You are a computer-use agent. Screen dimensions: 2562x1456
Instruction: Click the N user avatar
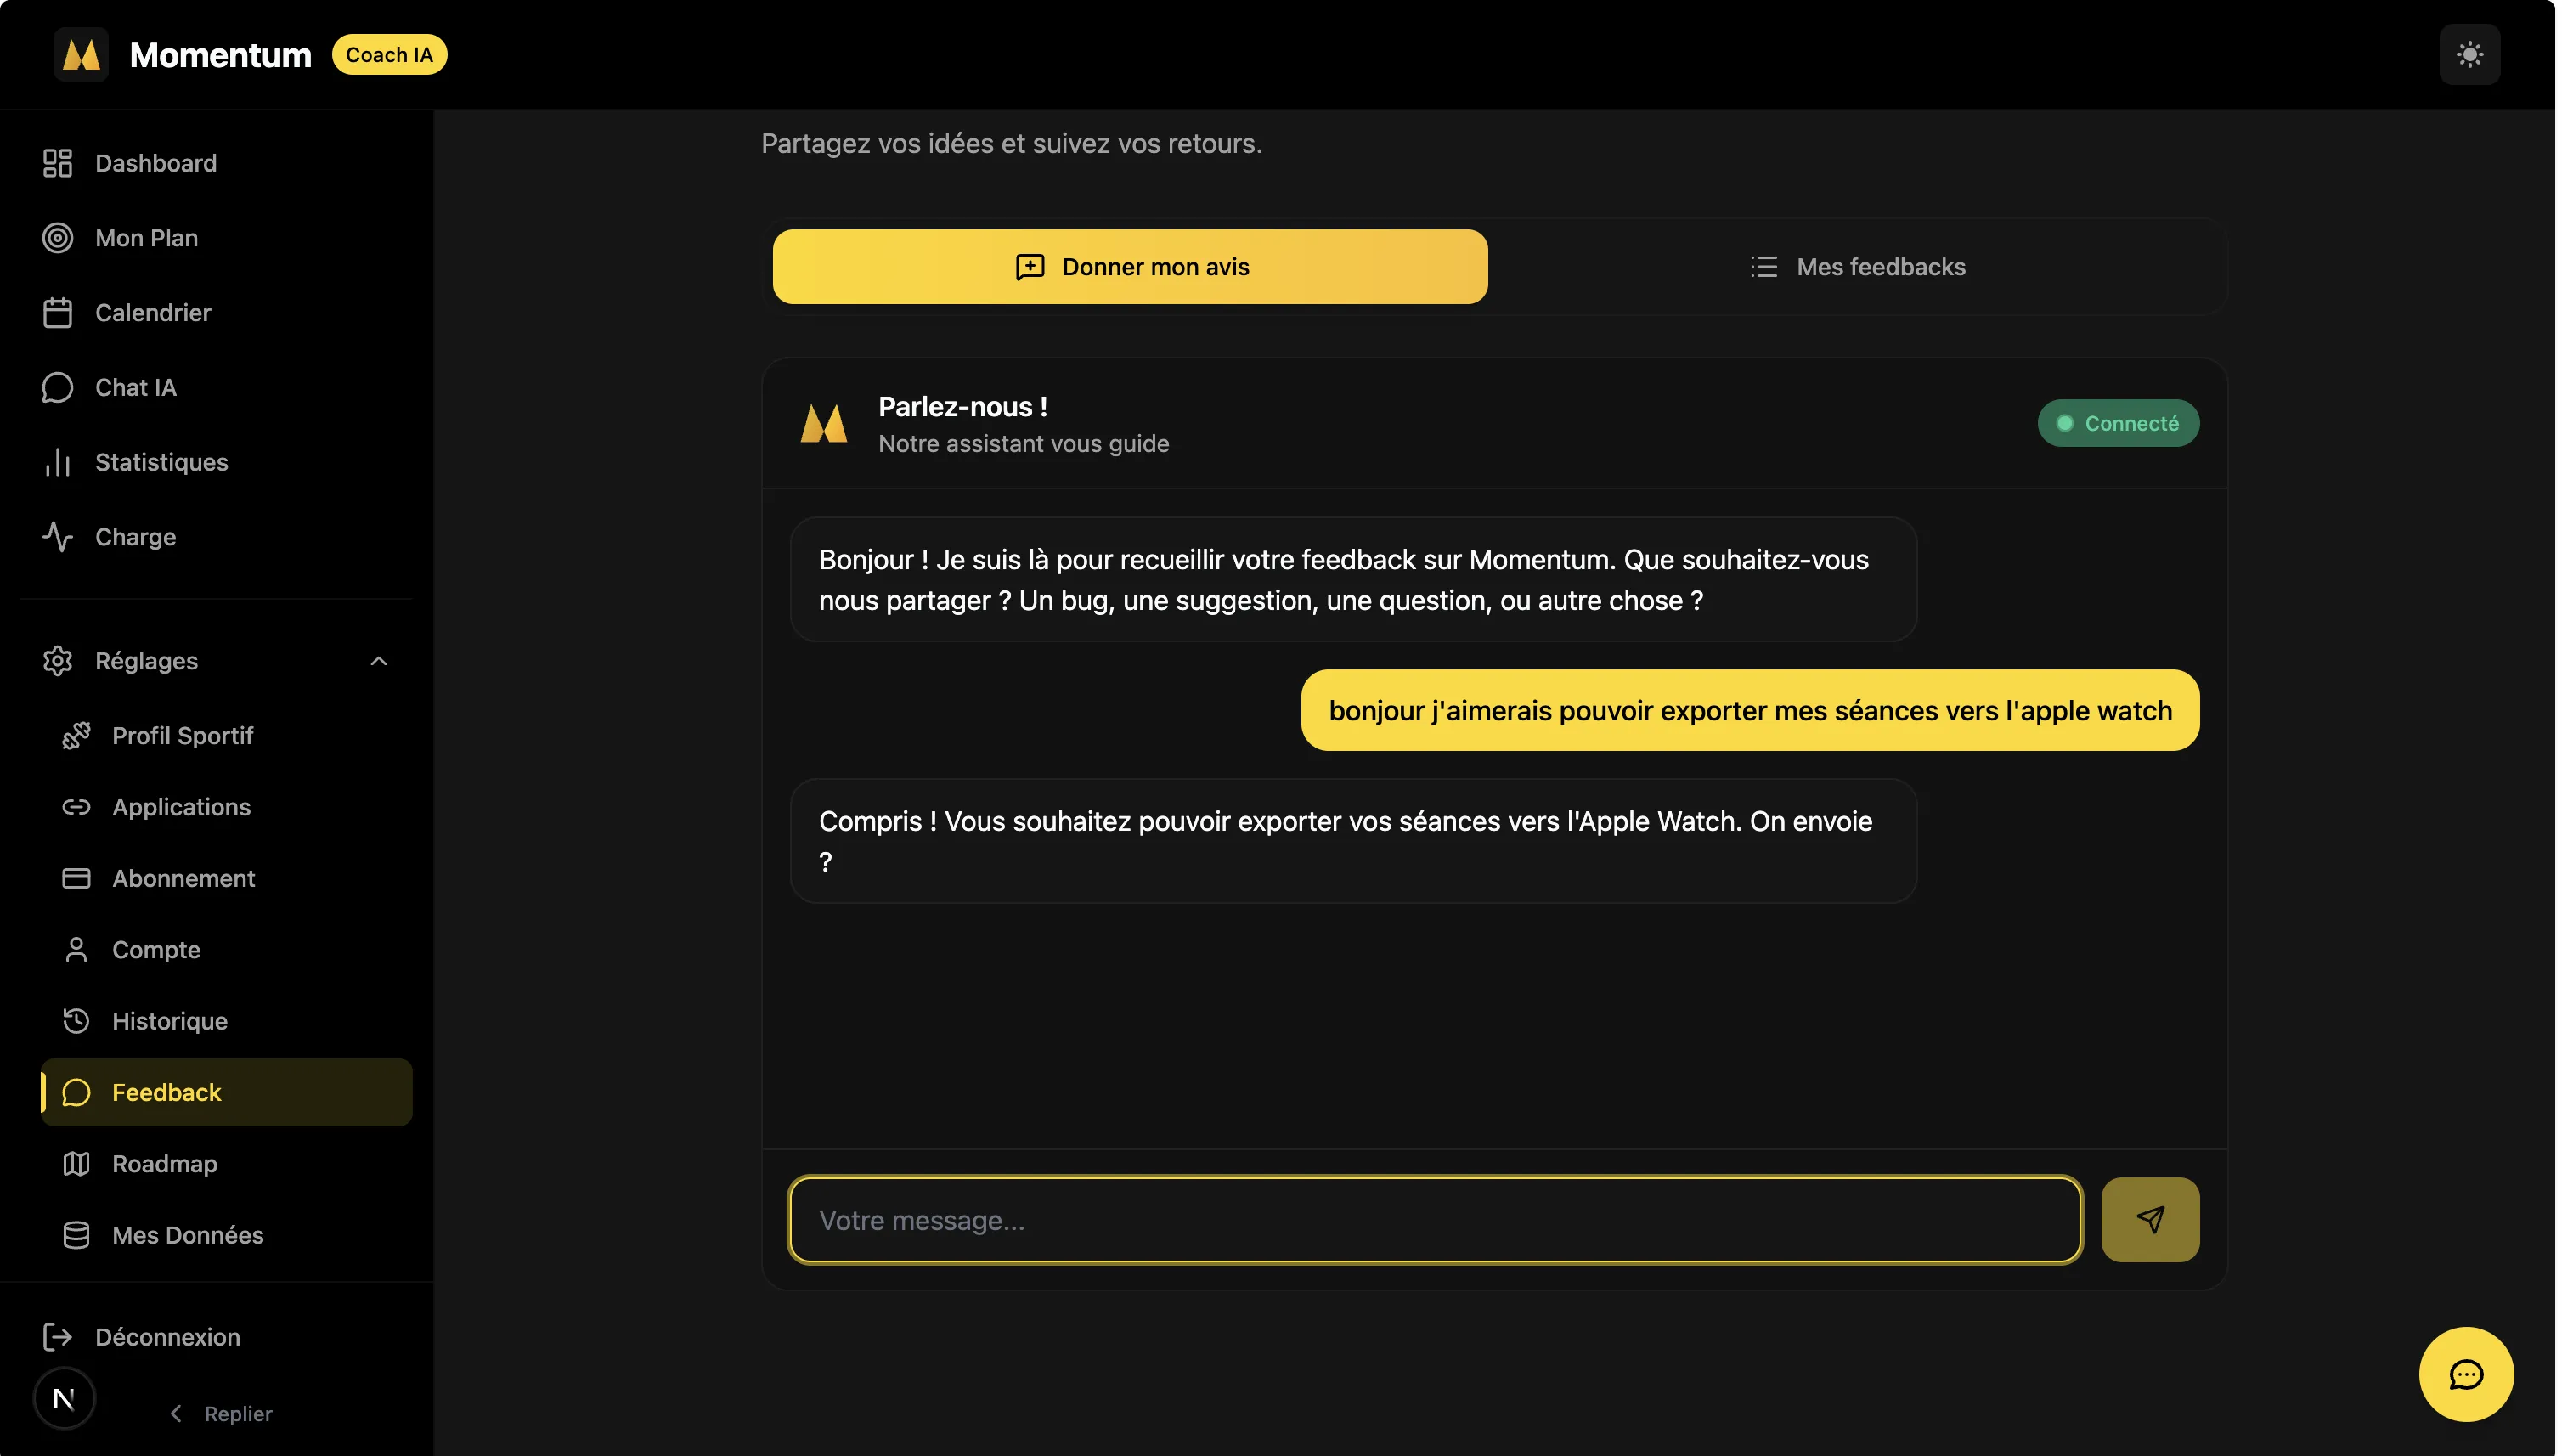[64, 1398]
